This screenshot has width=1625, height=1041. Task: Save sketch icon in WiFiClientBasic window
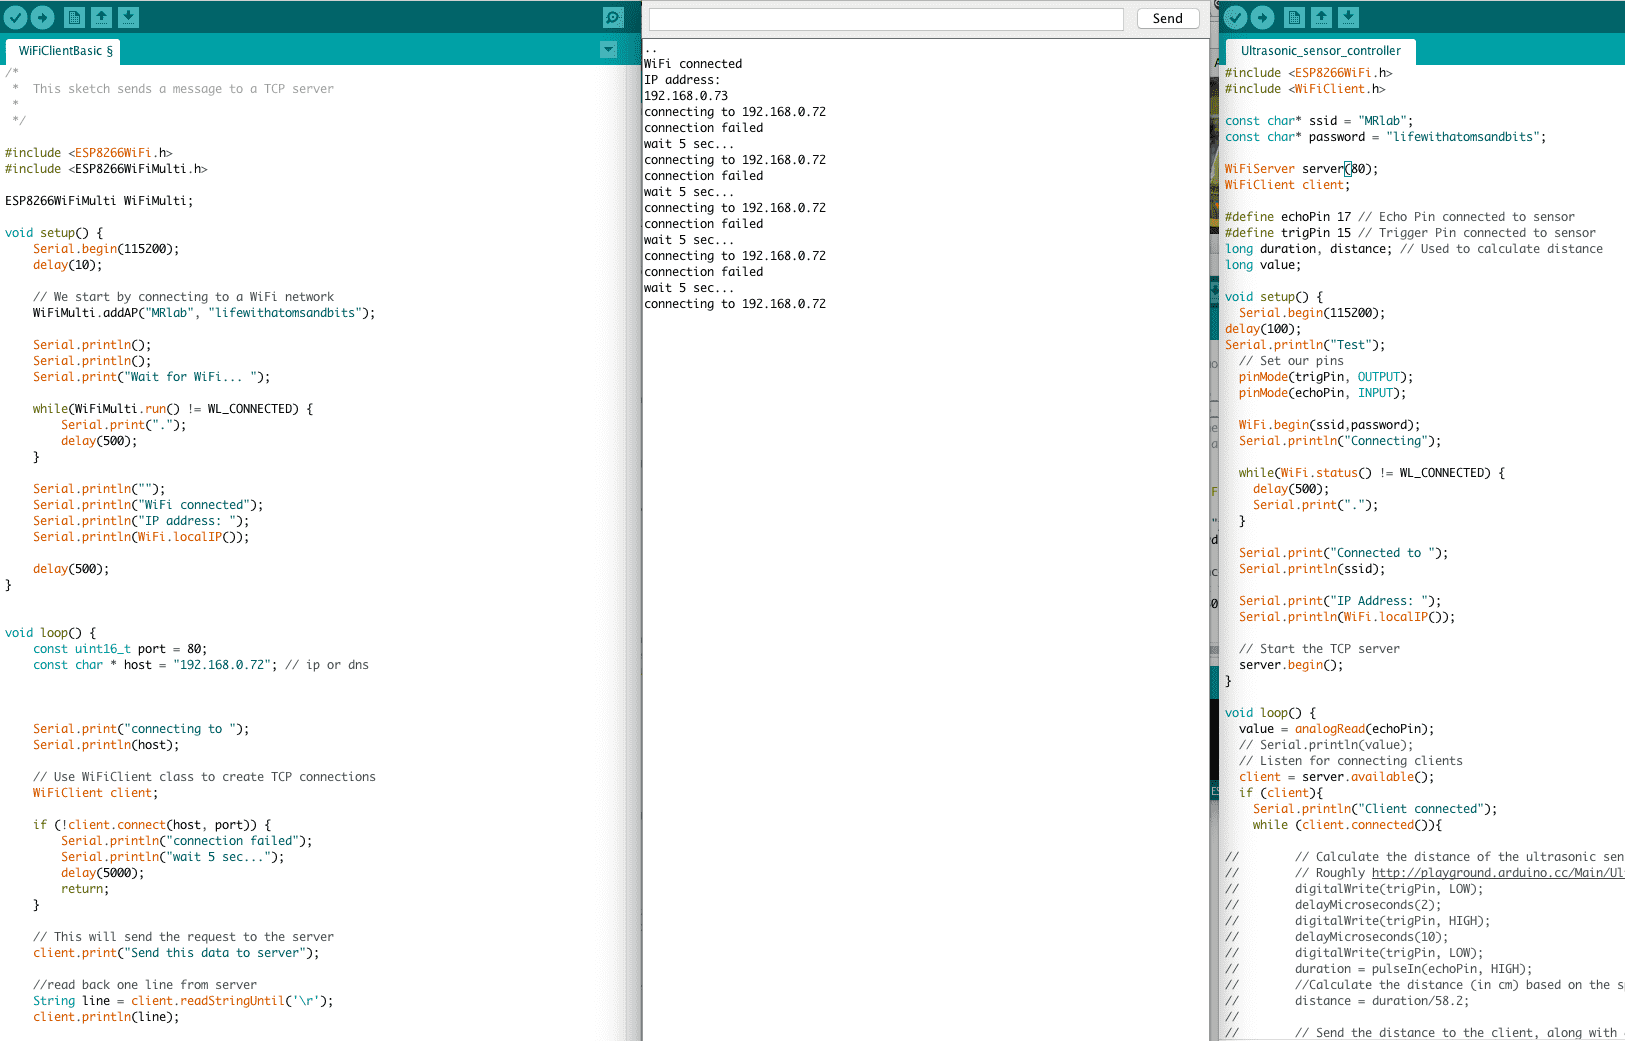click(x=128, y=17)
